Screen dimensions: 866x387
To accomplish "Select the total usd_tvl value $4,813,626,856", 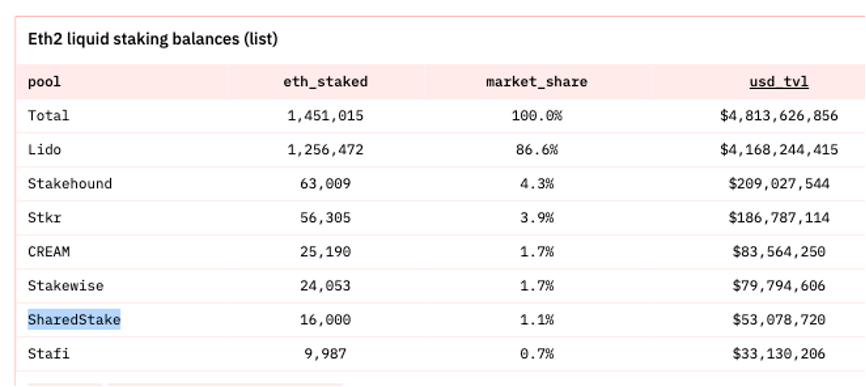I will [779, 115].
